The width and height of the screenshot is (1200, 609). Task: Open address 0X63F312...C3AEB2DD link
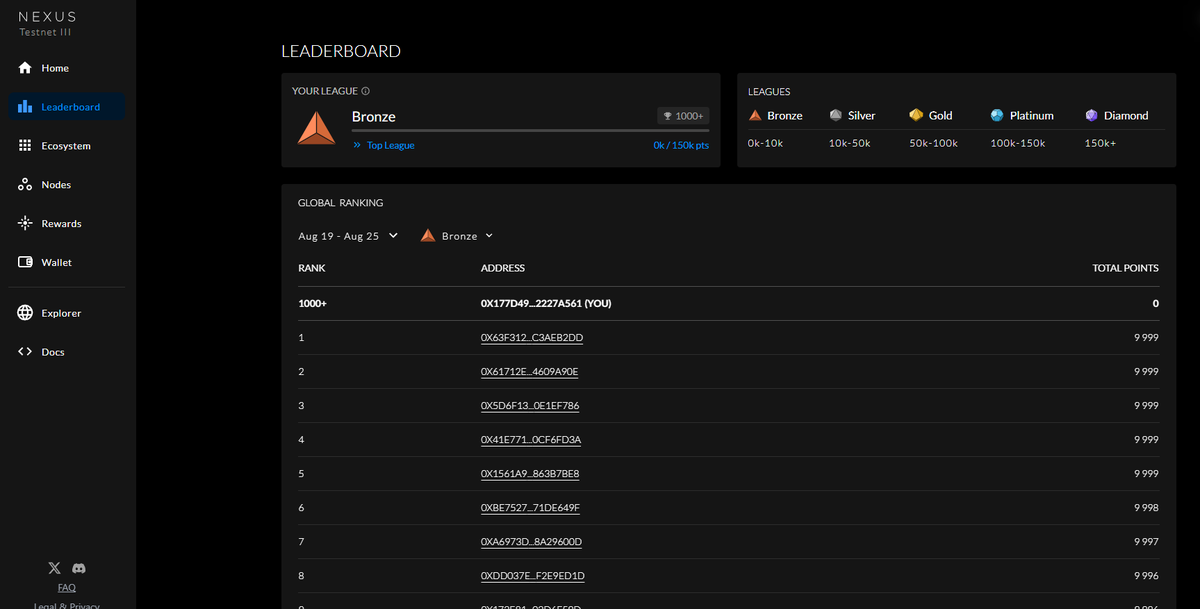tap(532, 338)
